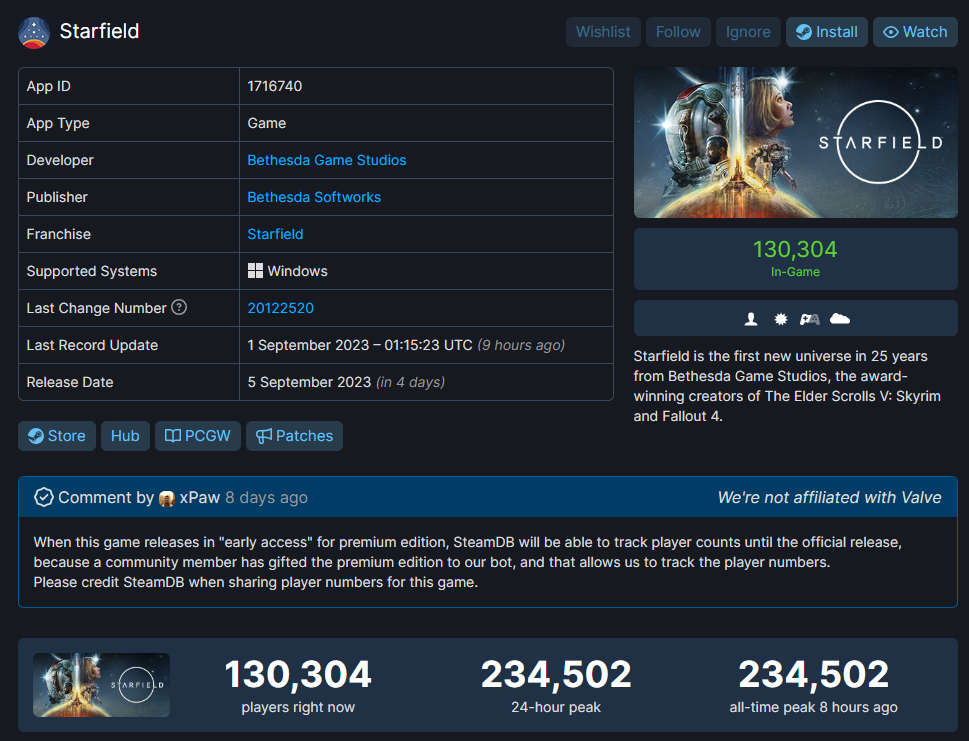
Task: Open the community Hub button
Action: 125,436
